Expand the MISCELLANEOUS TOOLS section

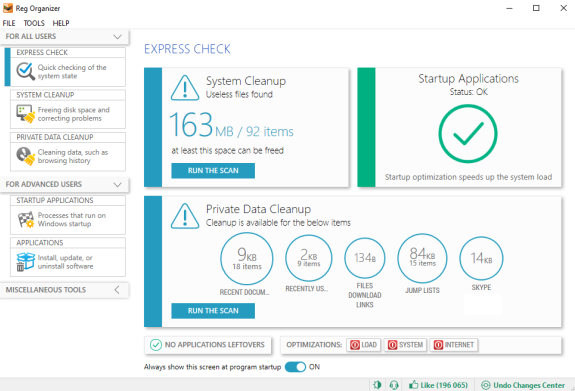point(117,290)
